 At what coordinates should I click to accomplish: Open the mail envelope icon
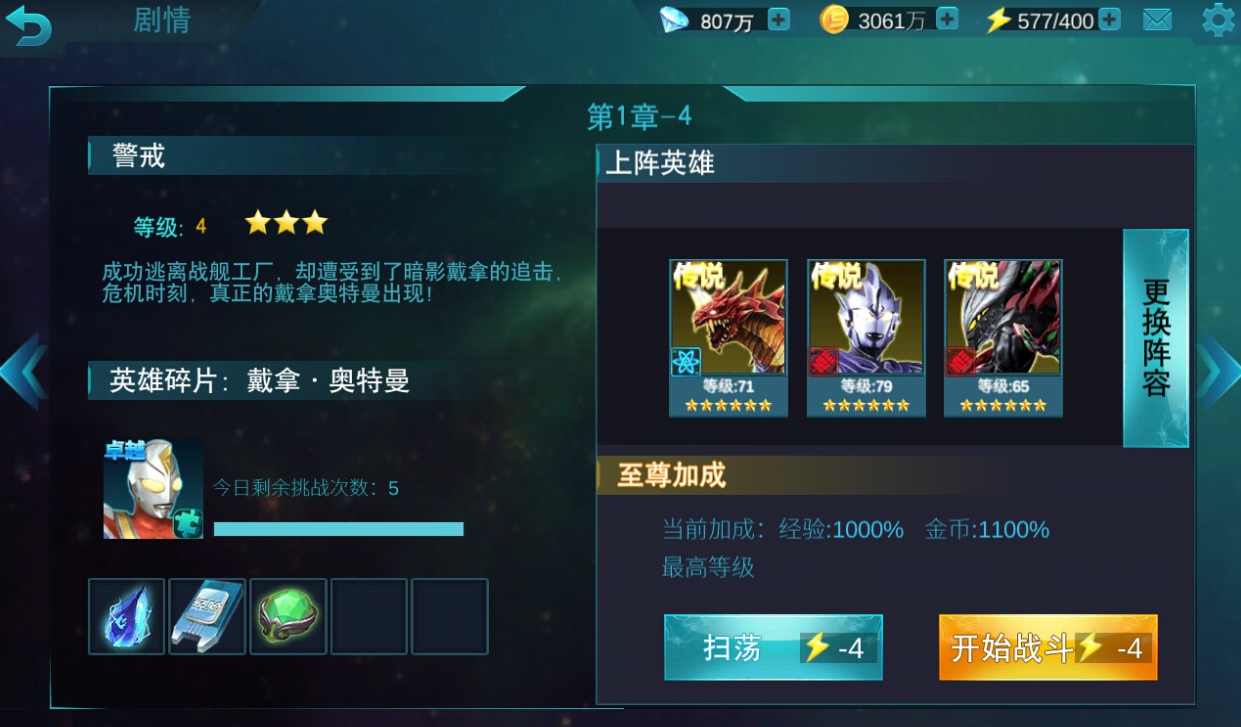click(x=1157, y=20)
